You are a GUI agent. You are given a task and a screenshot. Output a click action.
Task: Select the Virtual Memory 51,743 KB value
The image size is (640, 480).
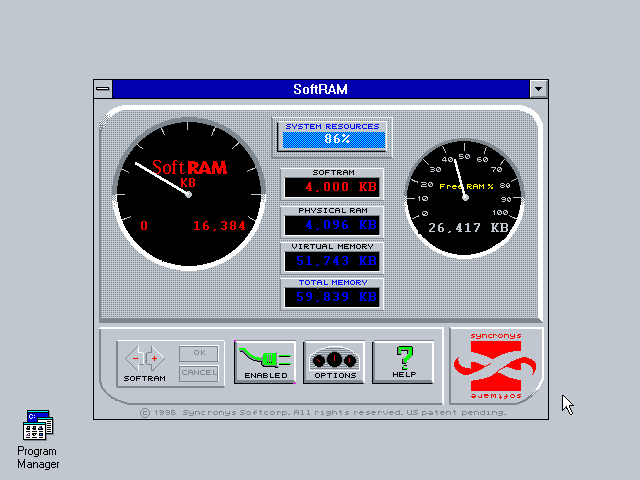332,261
